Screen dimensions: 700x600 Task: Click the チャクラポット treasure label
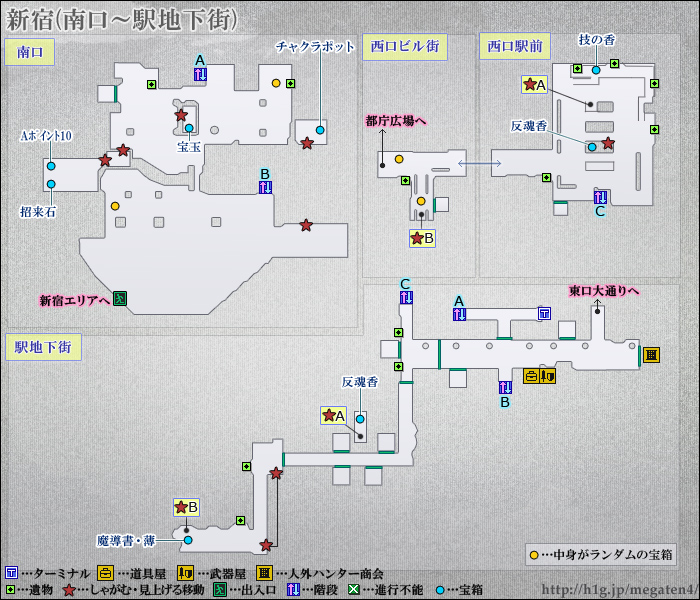click(316, 46)
